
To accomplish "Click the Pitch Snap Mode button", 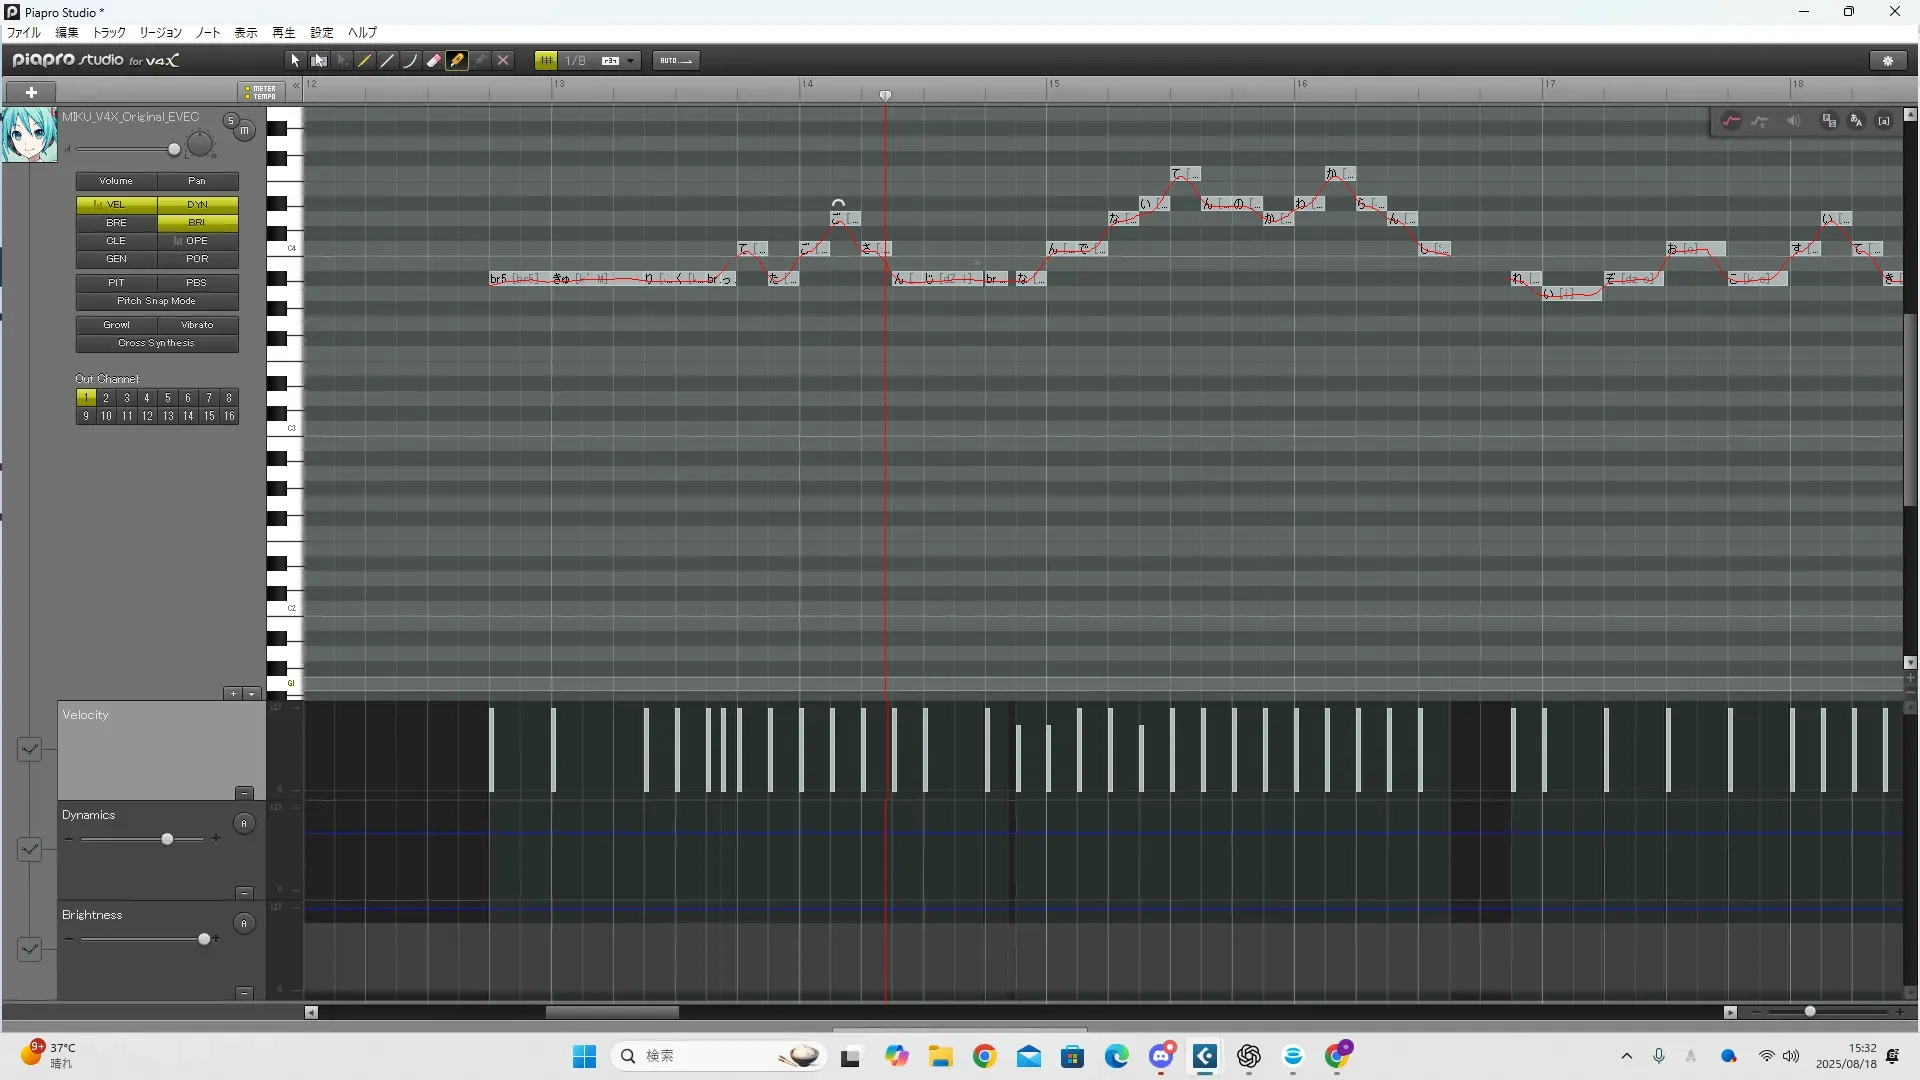I will [x=156, y=301].
